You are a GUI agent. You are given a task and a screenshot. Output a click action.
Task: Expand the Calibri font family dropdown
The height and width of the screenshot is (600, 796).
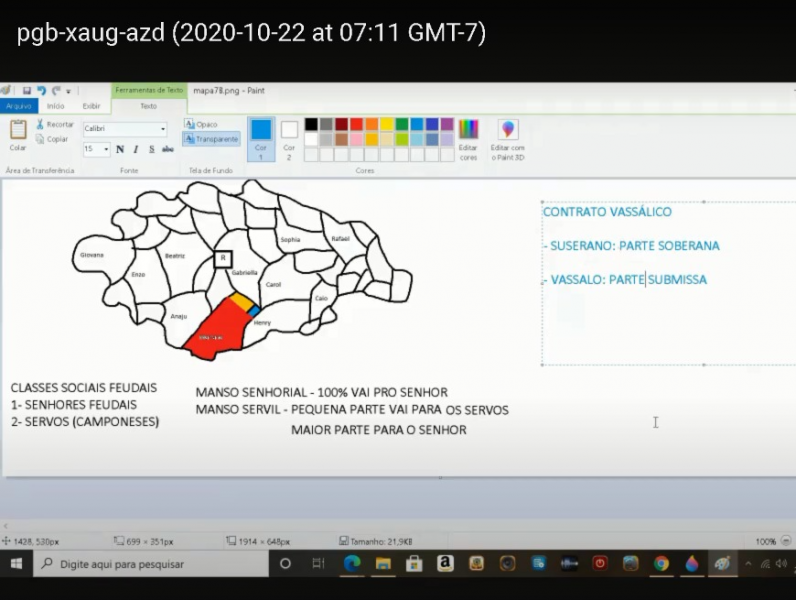[x=163, y=129]
